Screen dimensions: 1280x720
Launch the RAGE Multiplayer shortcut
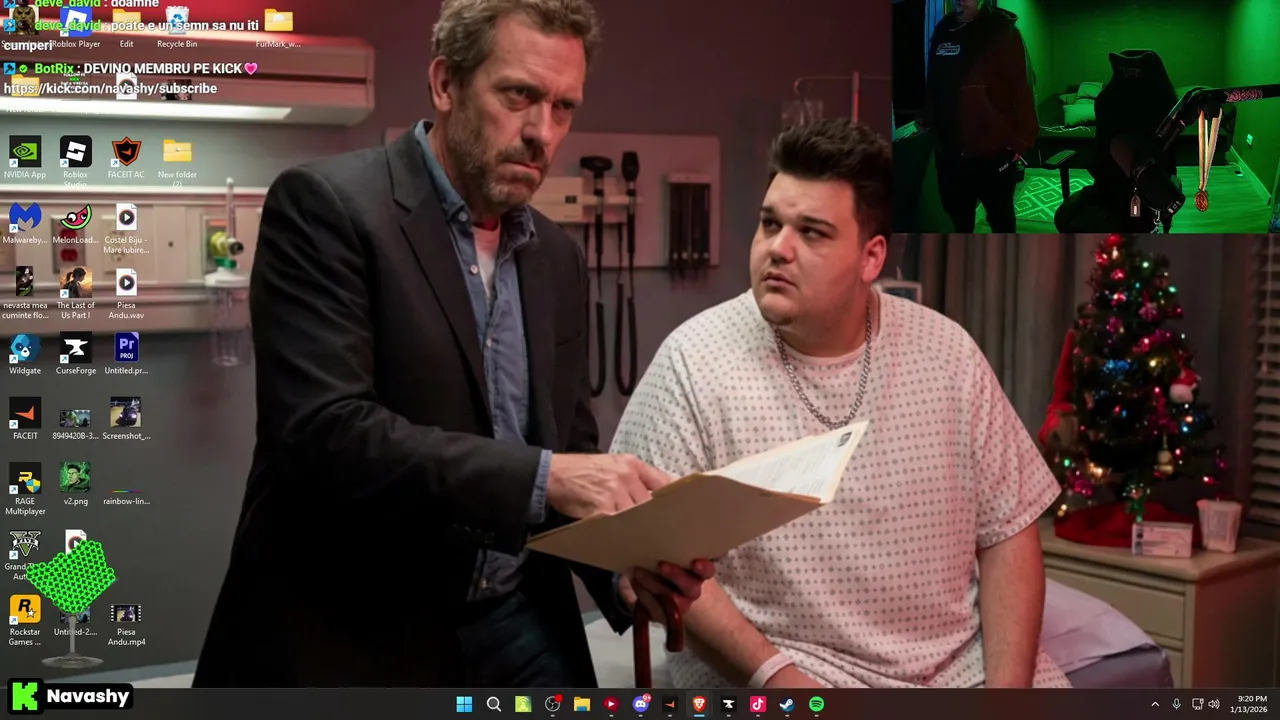coord(25,489)
